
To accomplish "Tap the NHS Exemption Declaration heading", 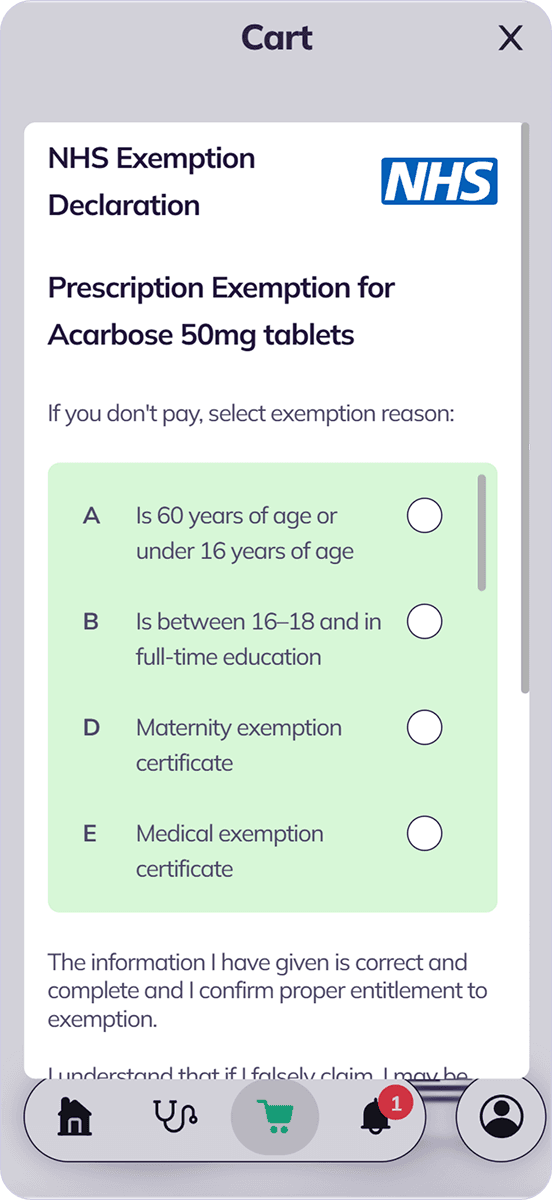I will (152, 182).
